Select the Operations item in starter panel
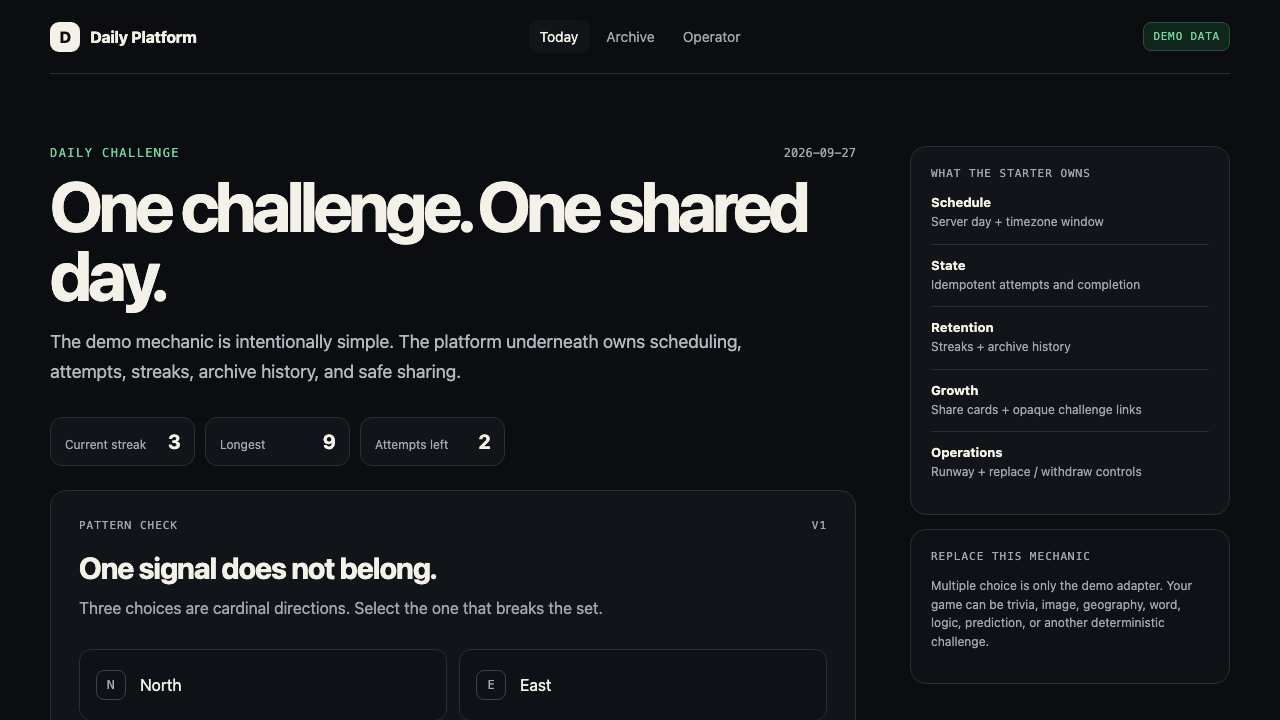The width and height of the screenshot is (1280, 720). (1070, 462)
